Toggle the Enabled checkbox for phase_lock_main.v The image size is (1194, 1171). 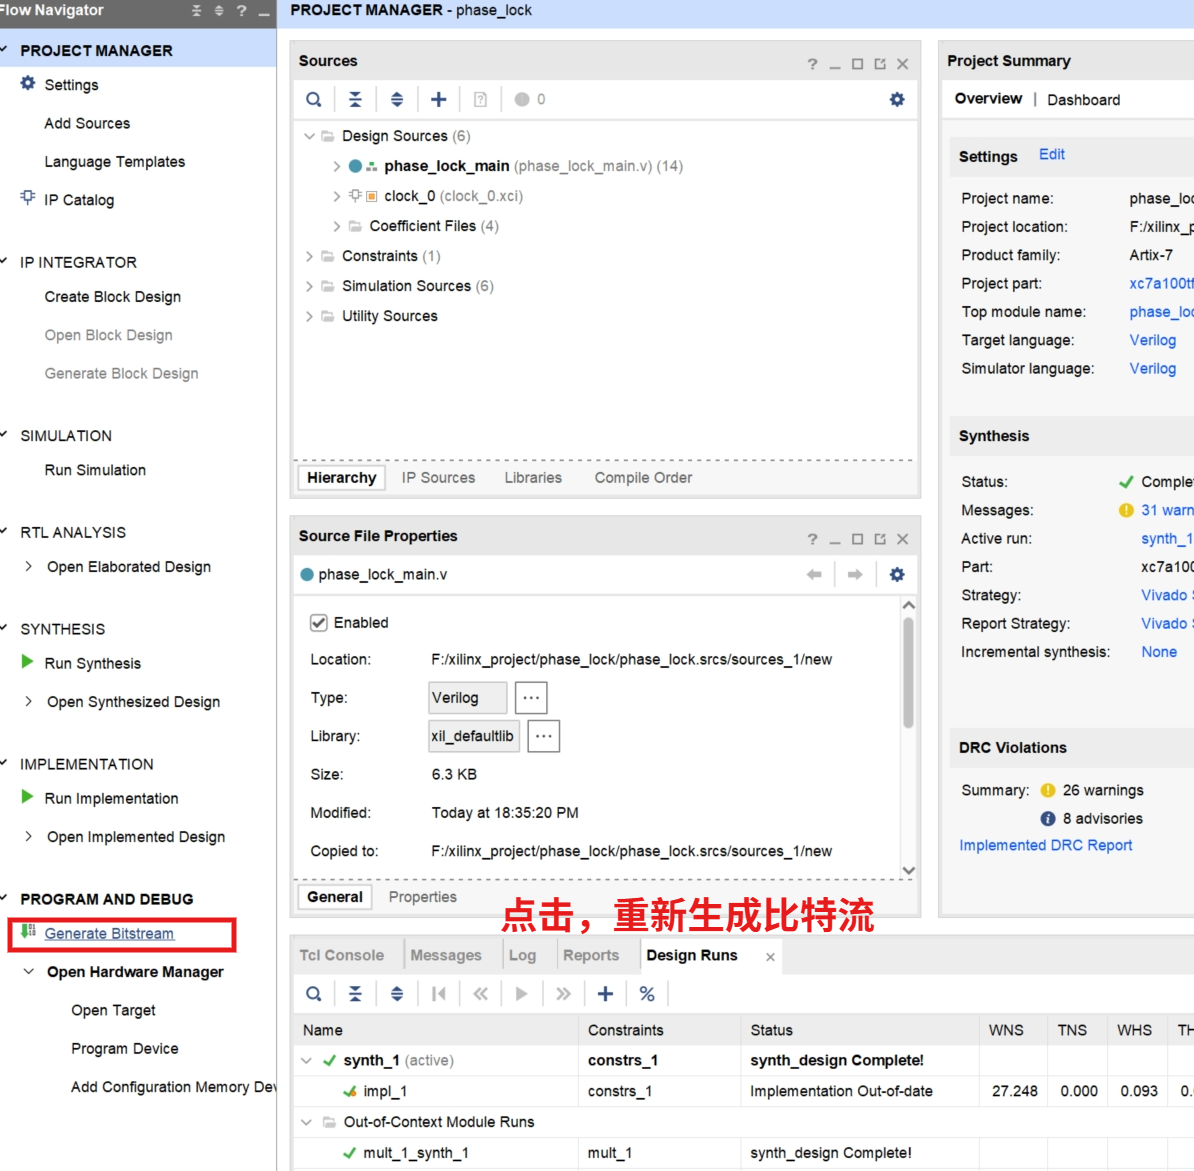(319, 623)
